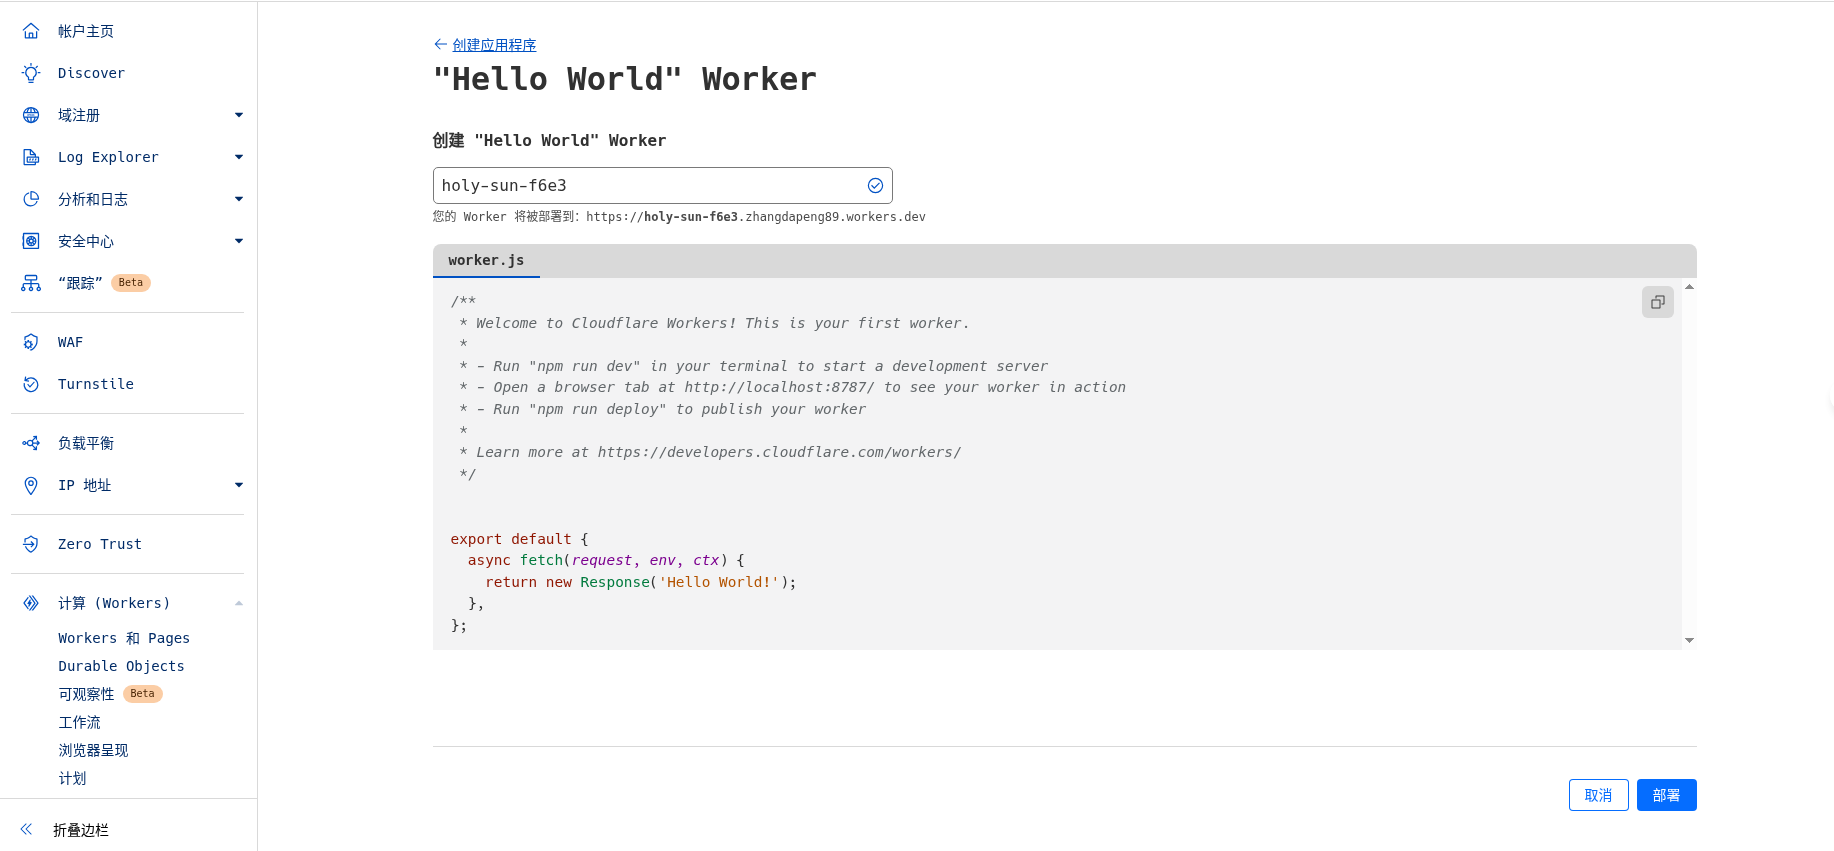Click the Log Explorer document icon
Viewport: 1834px width, 851px height.
pyautogui.click(x=31, y=157)
